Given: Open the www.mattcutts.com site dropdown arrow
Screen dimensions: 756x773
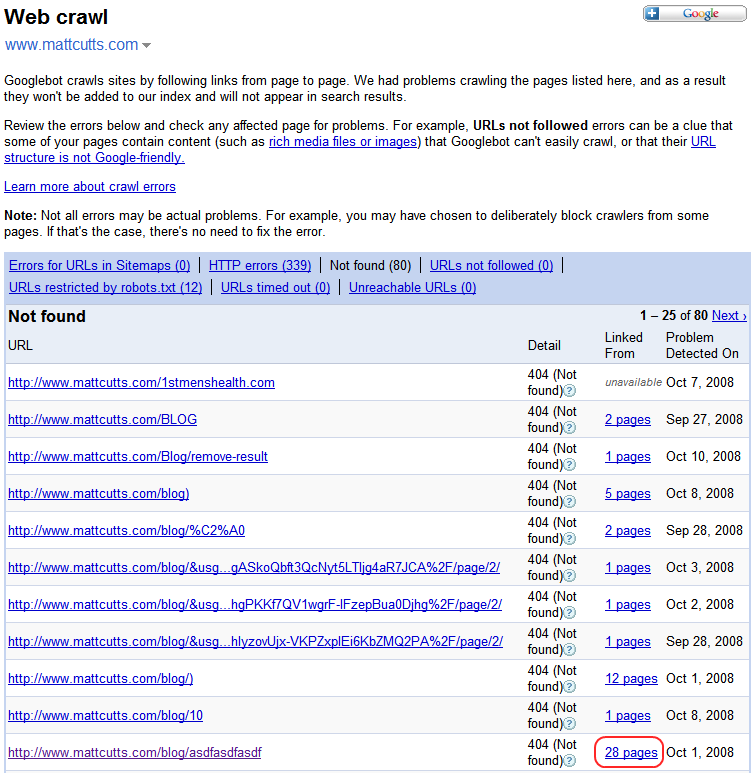Looking at the screenshot, I should [x=146, y=45].
